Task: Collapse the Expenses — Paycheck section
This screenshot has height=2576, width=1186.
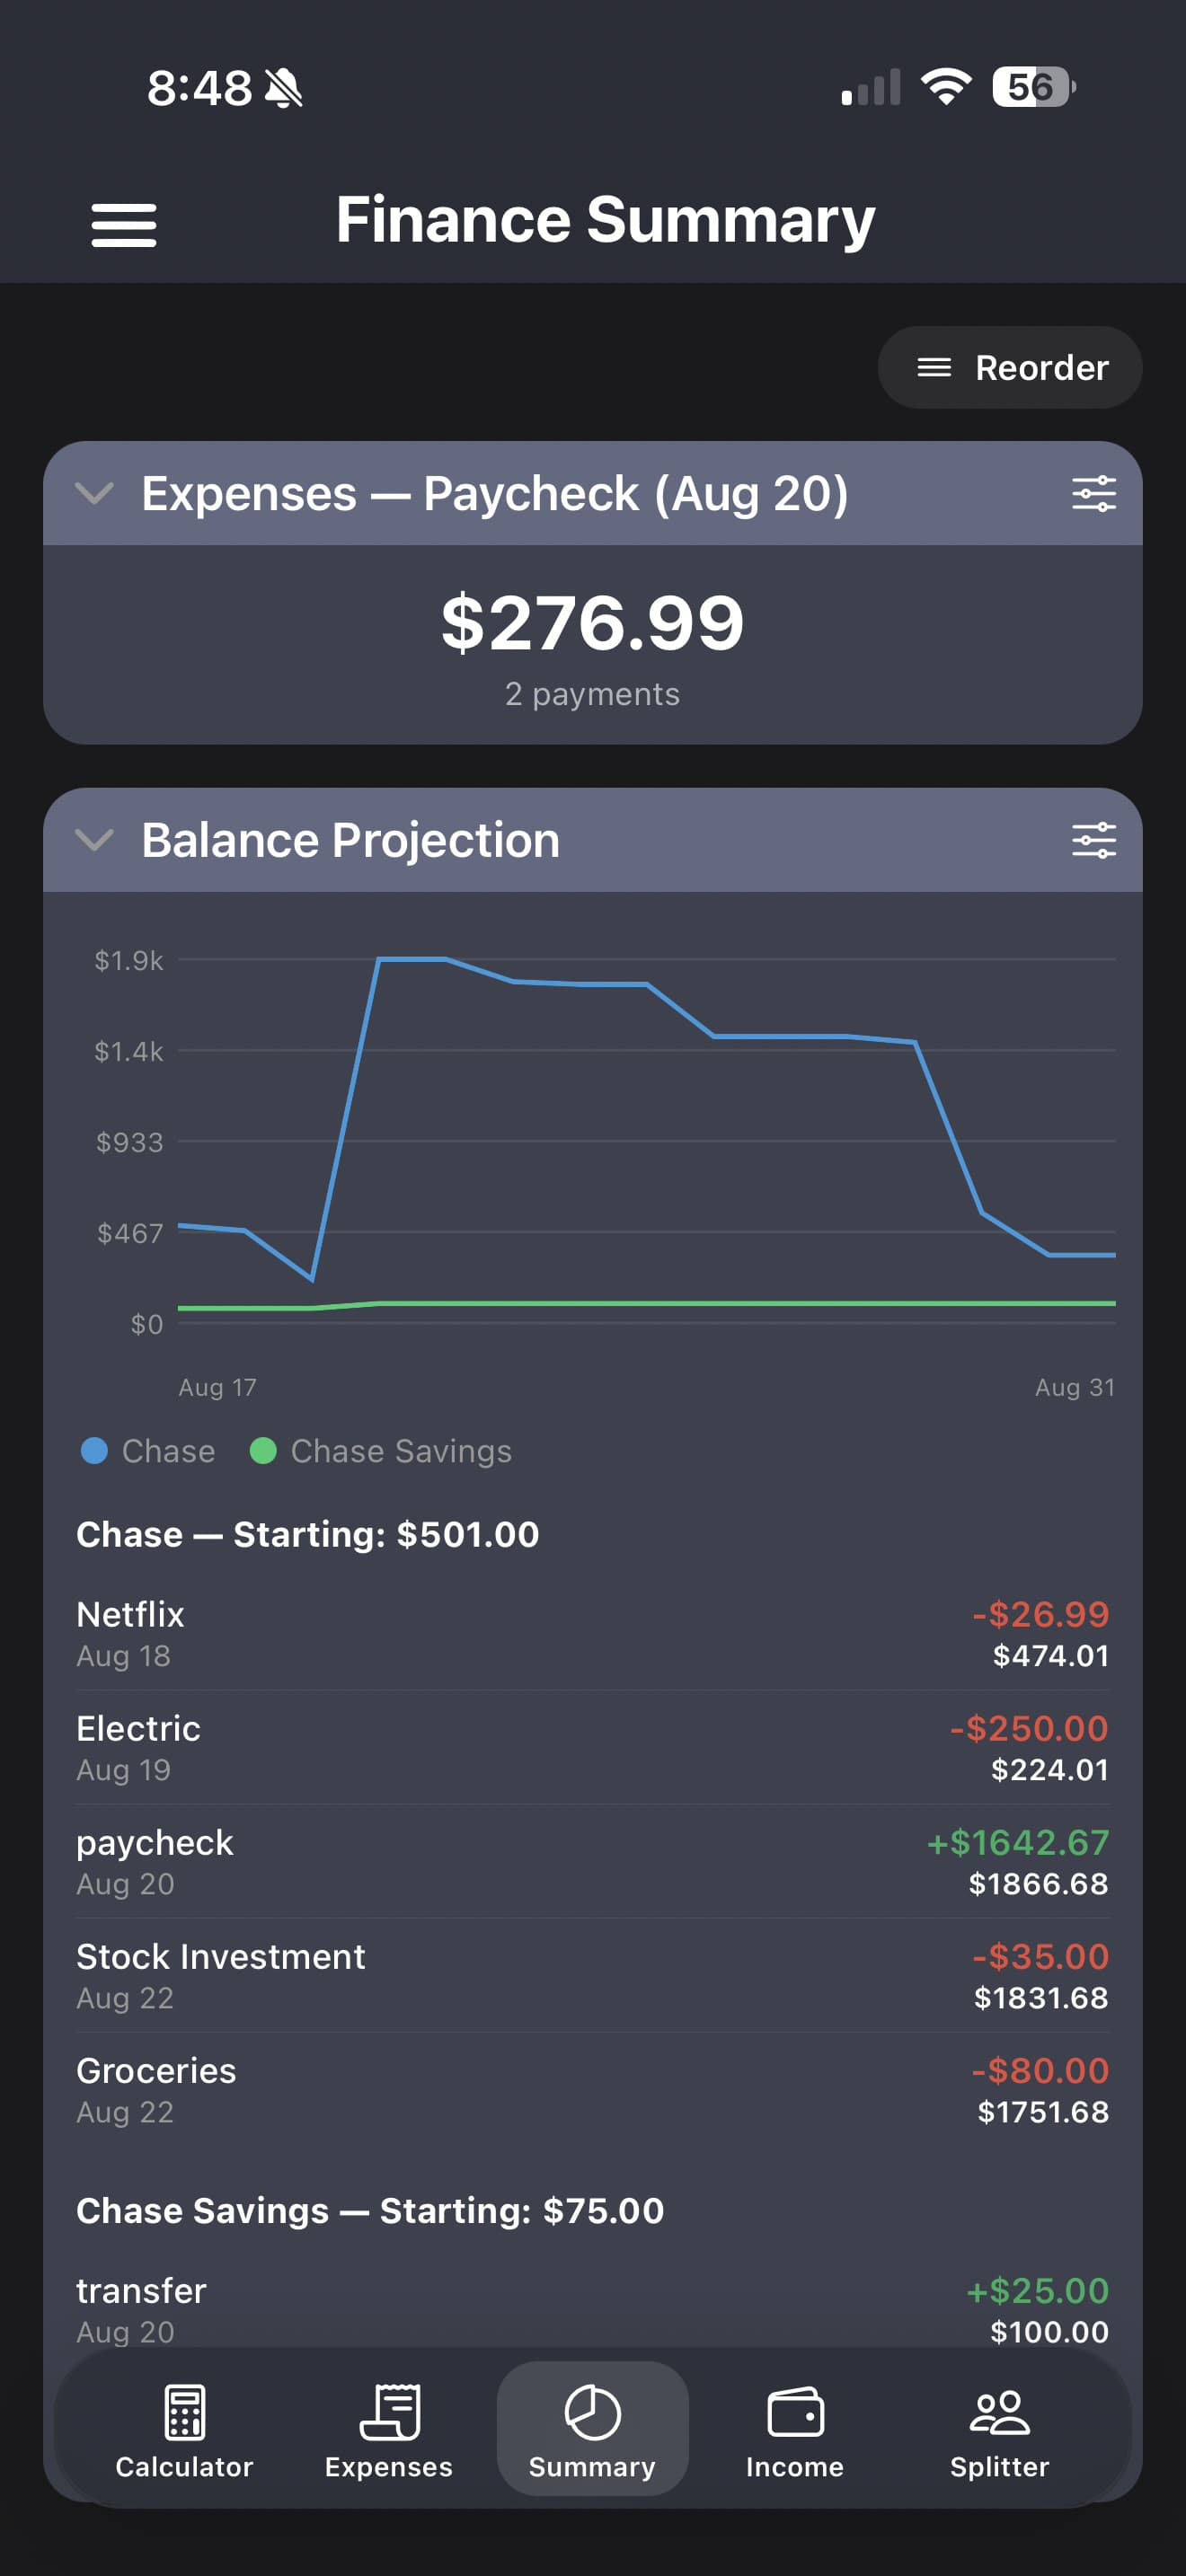Action: (95, 493)
